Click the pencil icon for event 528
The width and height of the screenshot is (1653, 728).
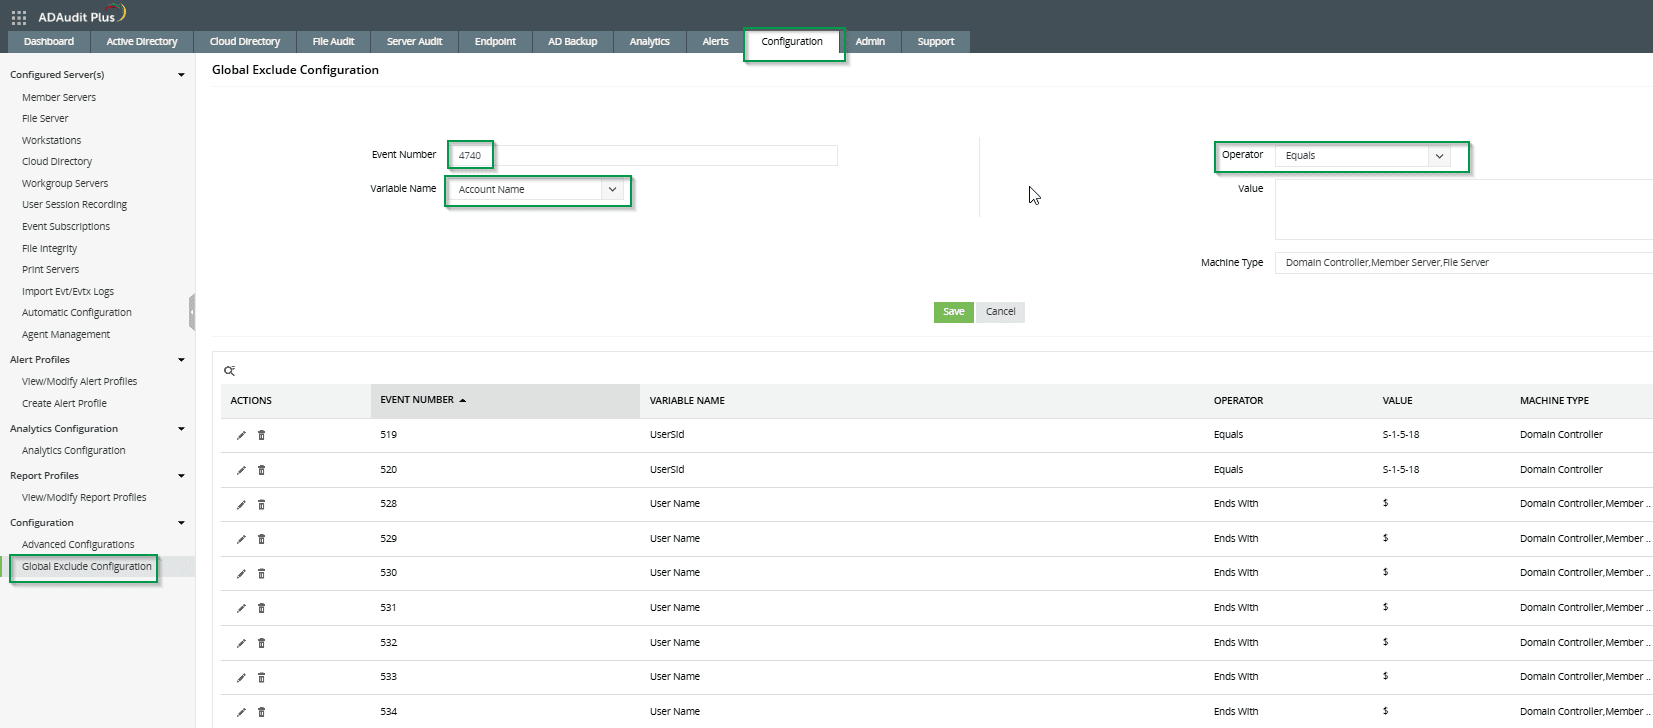(x=241, y=505)
